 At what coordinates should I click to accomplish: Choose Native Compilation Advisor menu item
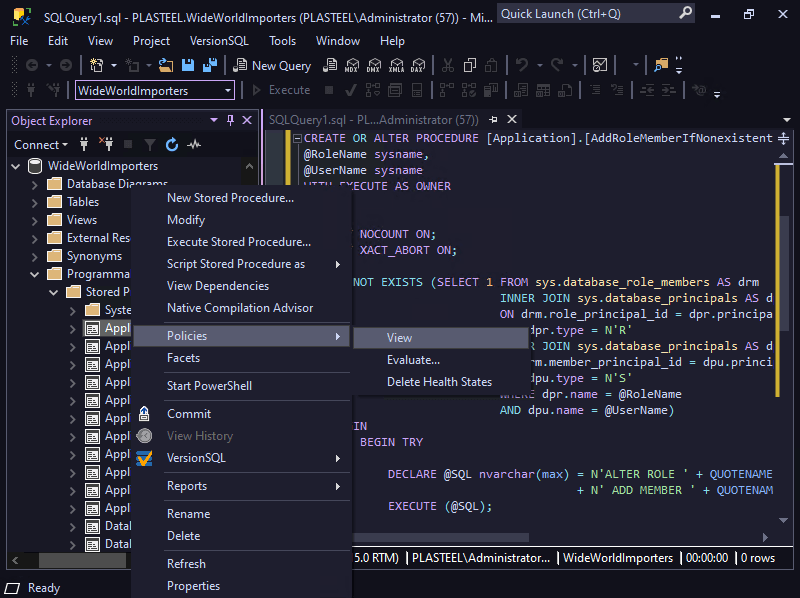240,308
